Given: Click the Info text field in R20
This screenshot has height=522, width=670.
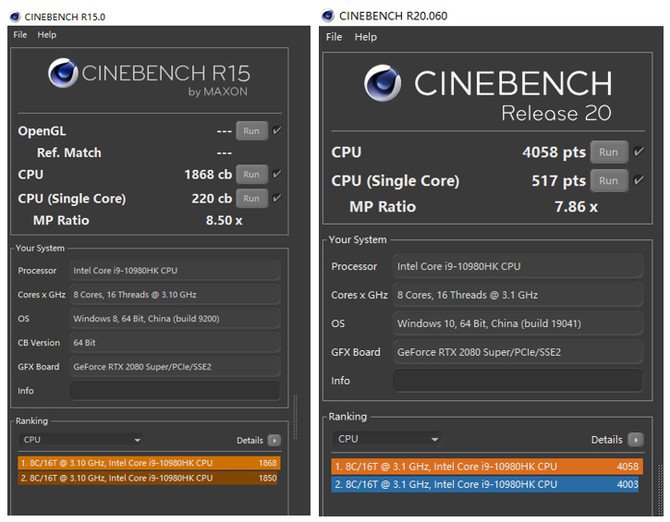Looking at the screenshot, I should point(517,380).
